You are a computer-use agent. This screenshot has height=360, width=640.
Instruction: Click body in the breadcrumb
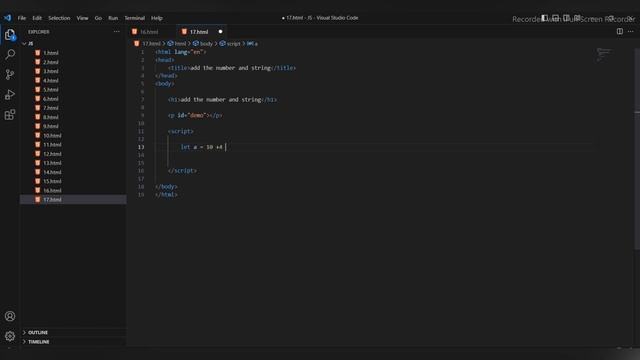pos(203,44)
